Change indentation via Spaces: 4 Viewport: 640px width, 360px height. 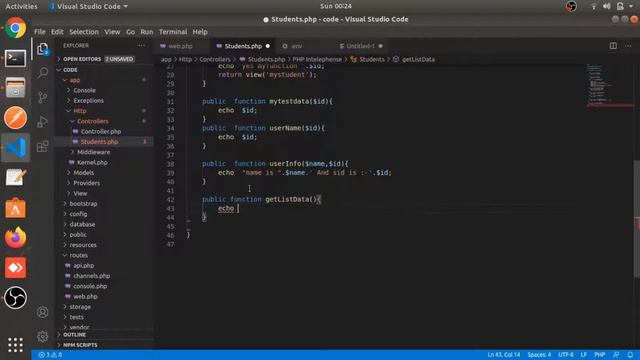pos(539,355)
